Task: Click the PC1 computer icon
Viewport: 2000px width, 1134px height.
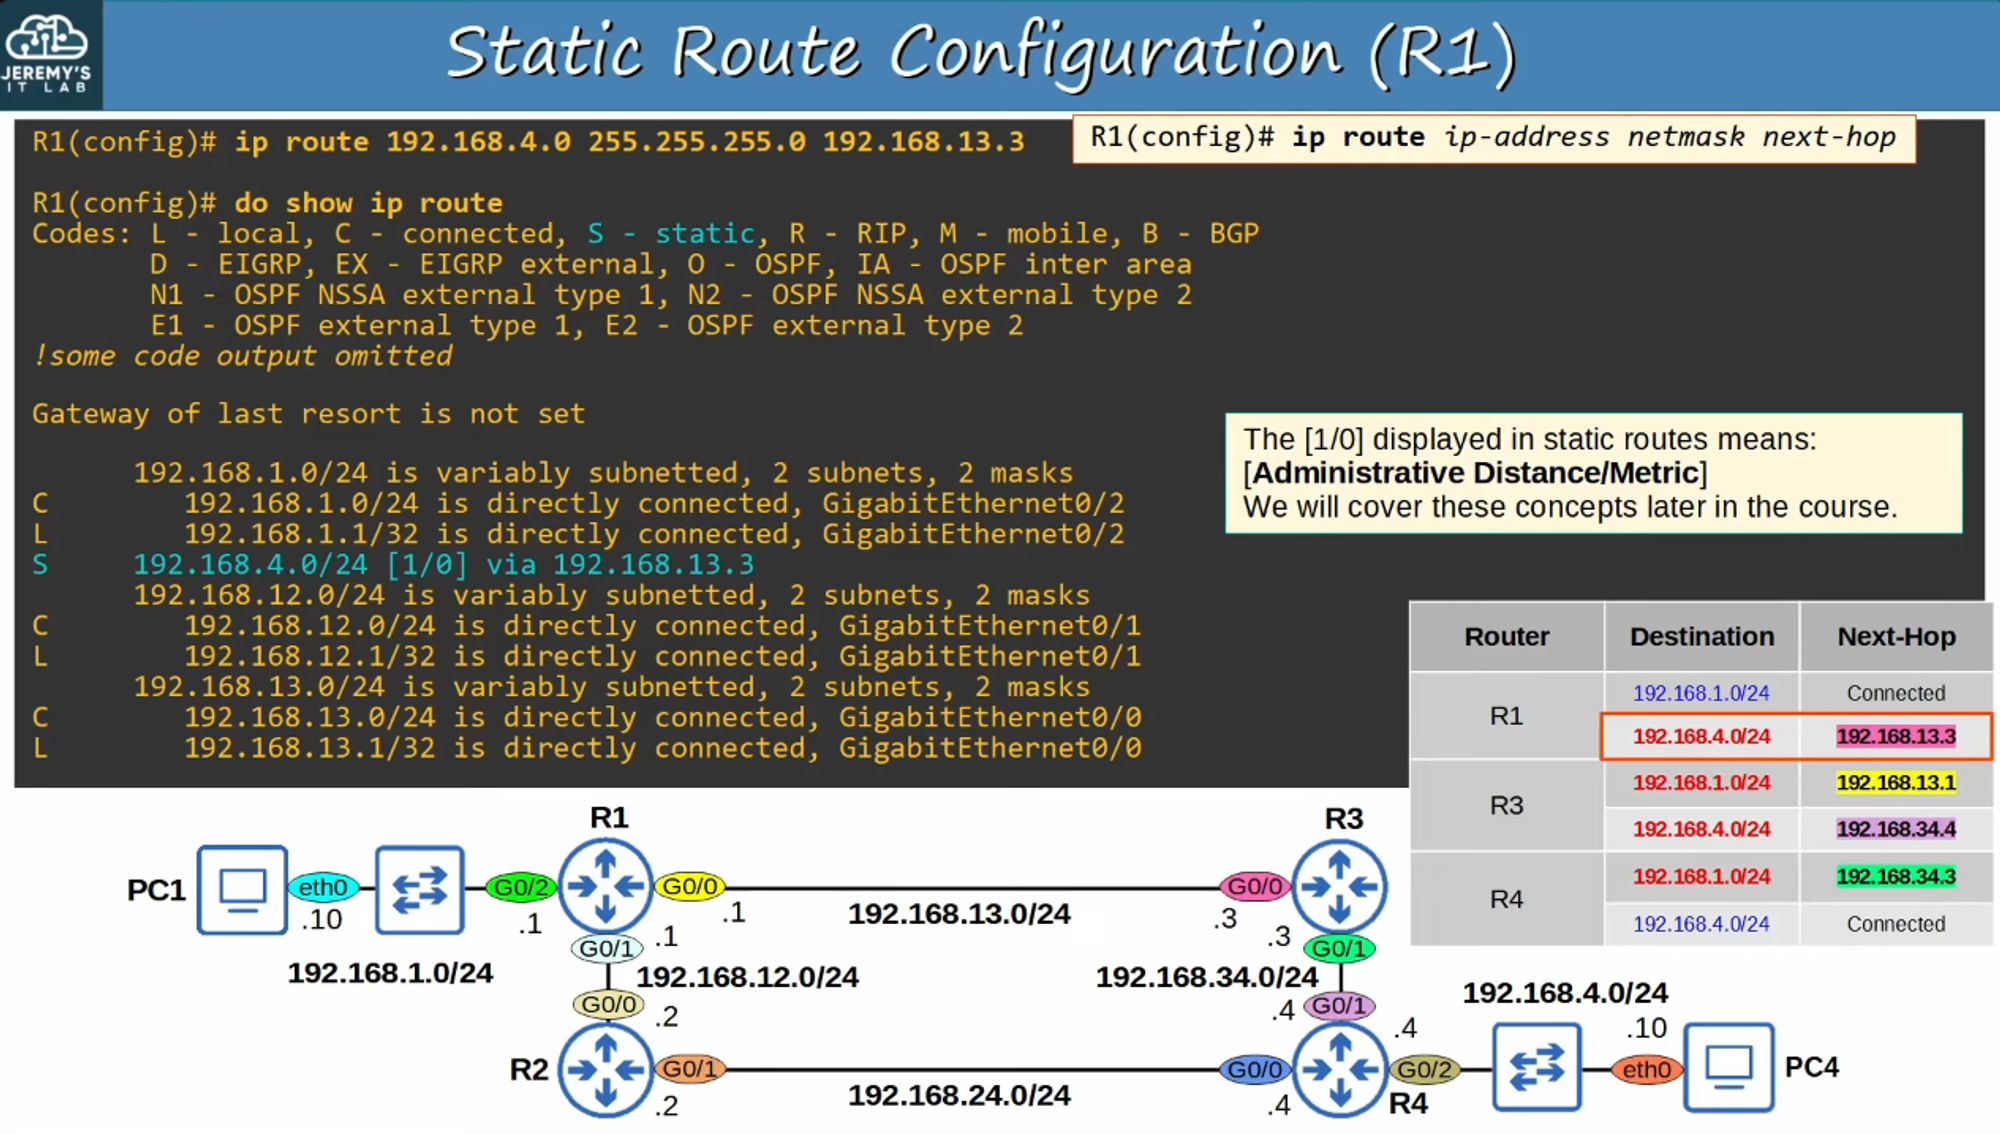Action: [242, 890]
